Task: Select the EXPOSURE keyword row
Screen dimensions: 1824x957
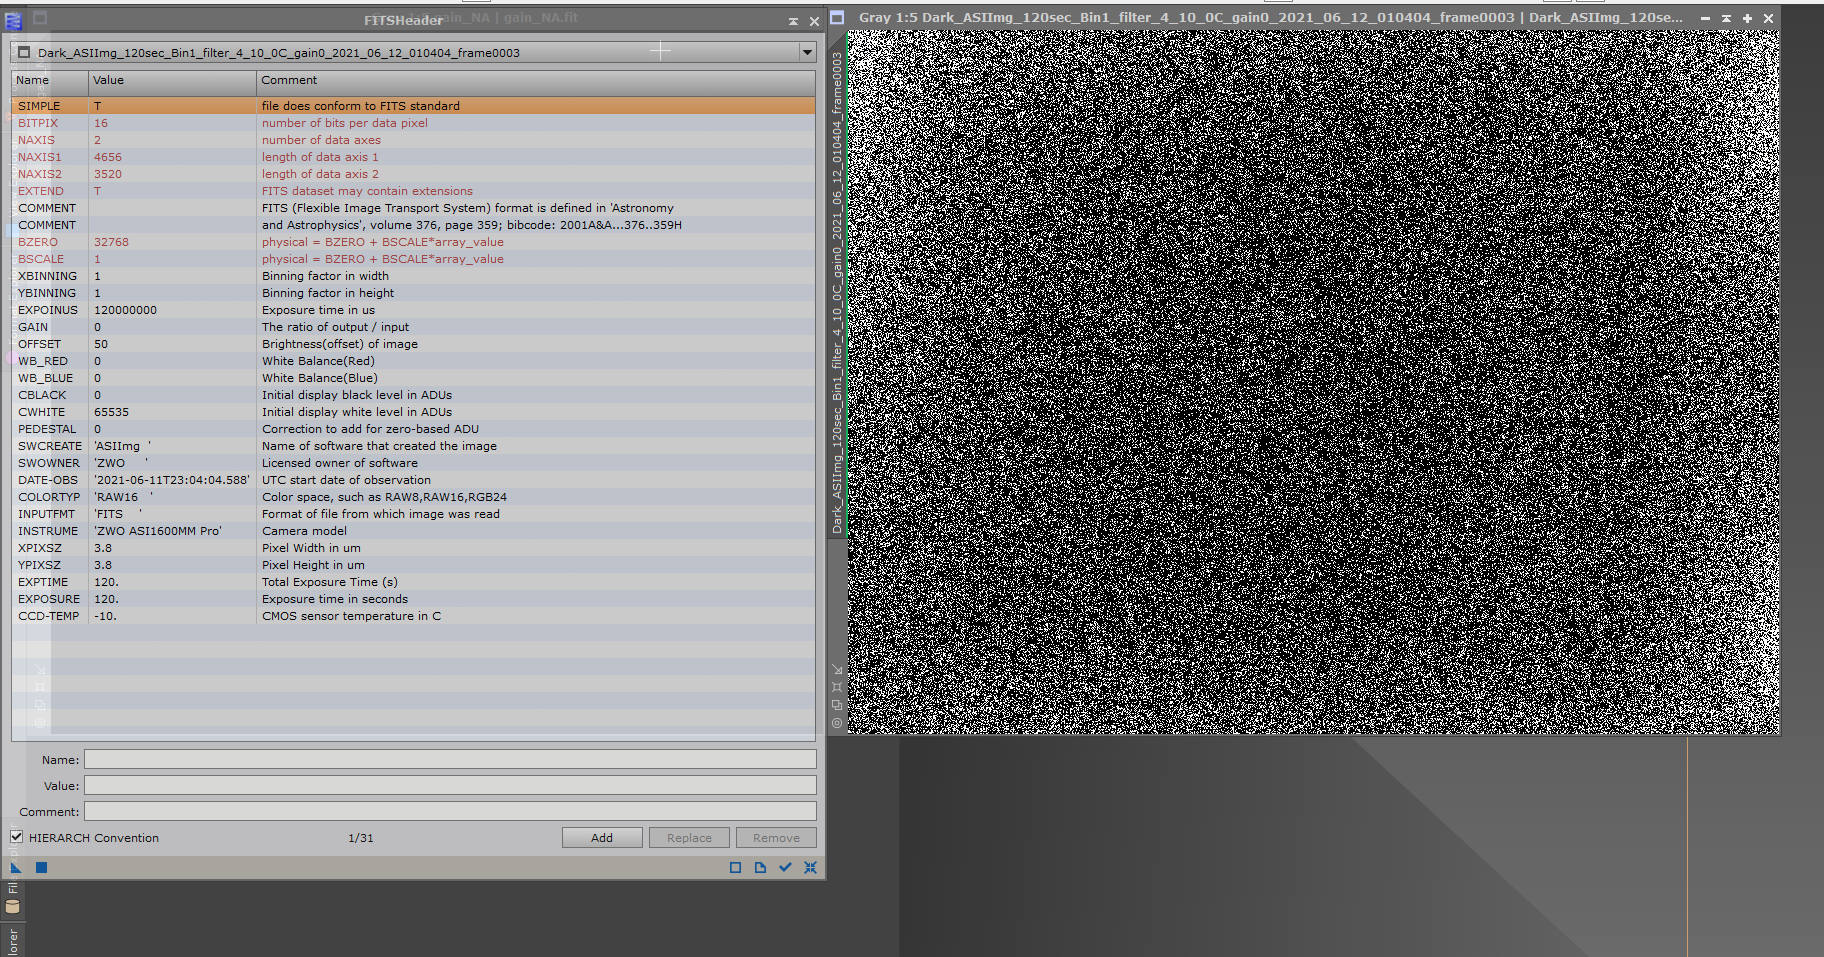Action: point(413,599)
